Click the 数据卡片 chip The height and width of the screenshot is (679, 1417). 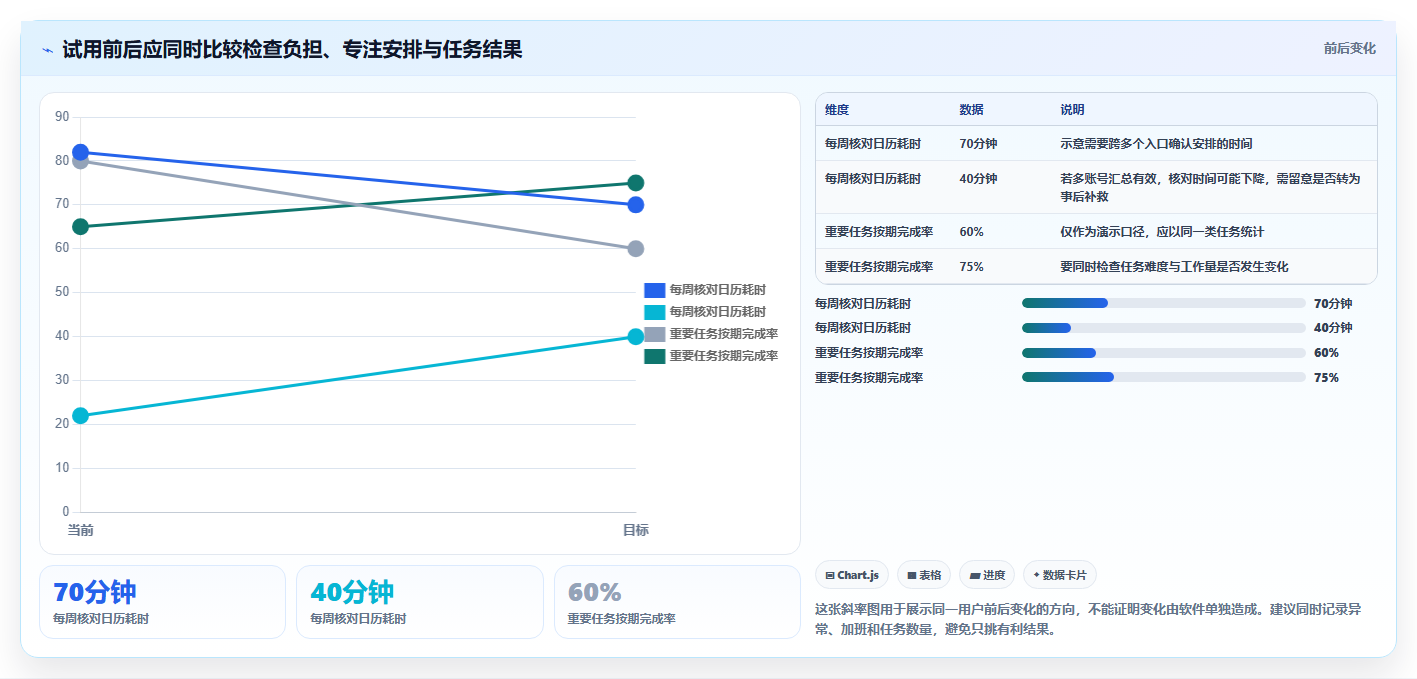1060,575
